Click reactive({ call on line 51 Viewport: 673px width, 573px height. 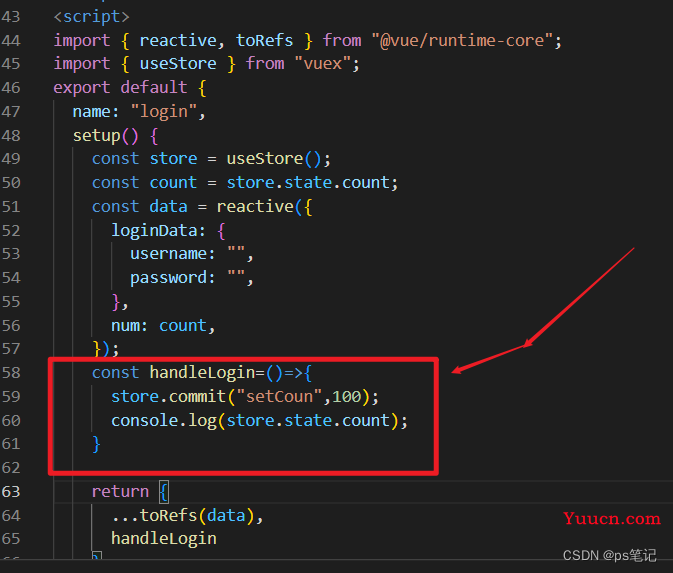click(264, 207)
